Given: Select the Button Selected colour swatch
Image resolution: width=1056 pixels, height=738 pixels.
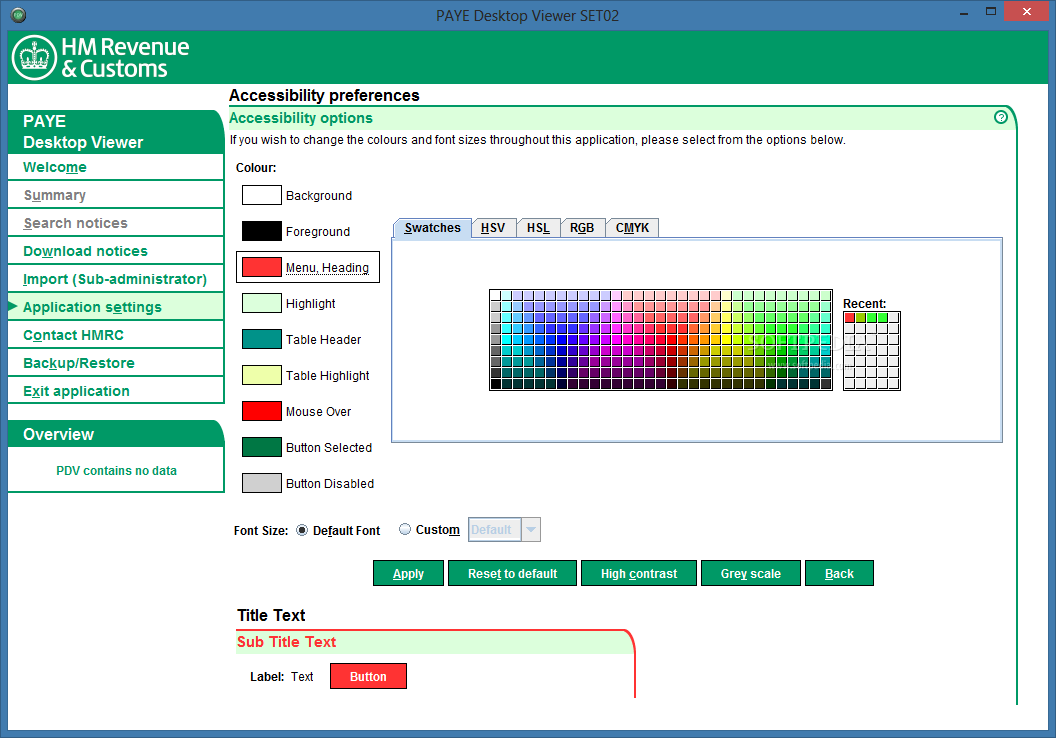Looking at the screenshot, I should click(x=262, y=447).
